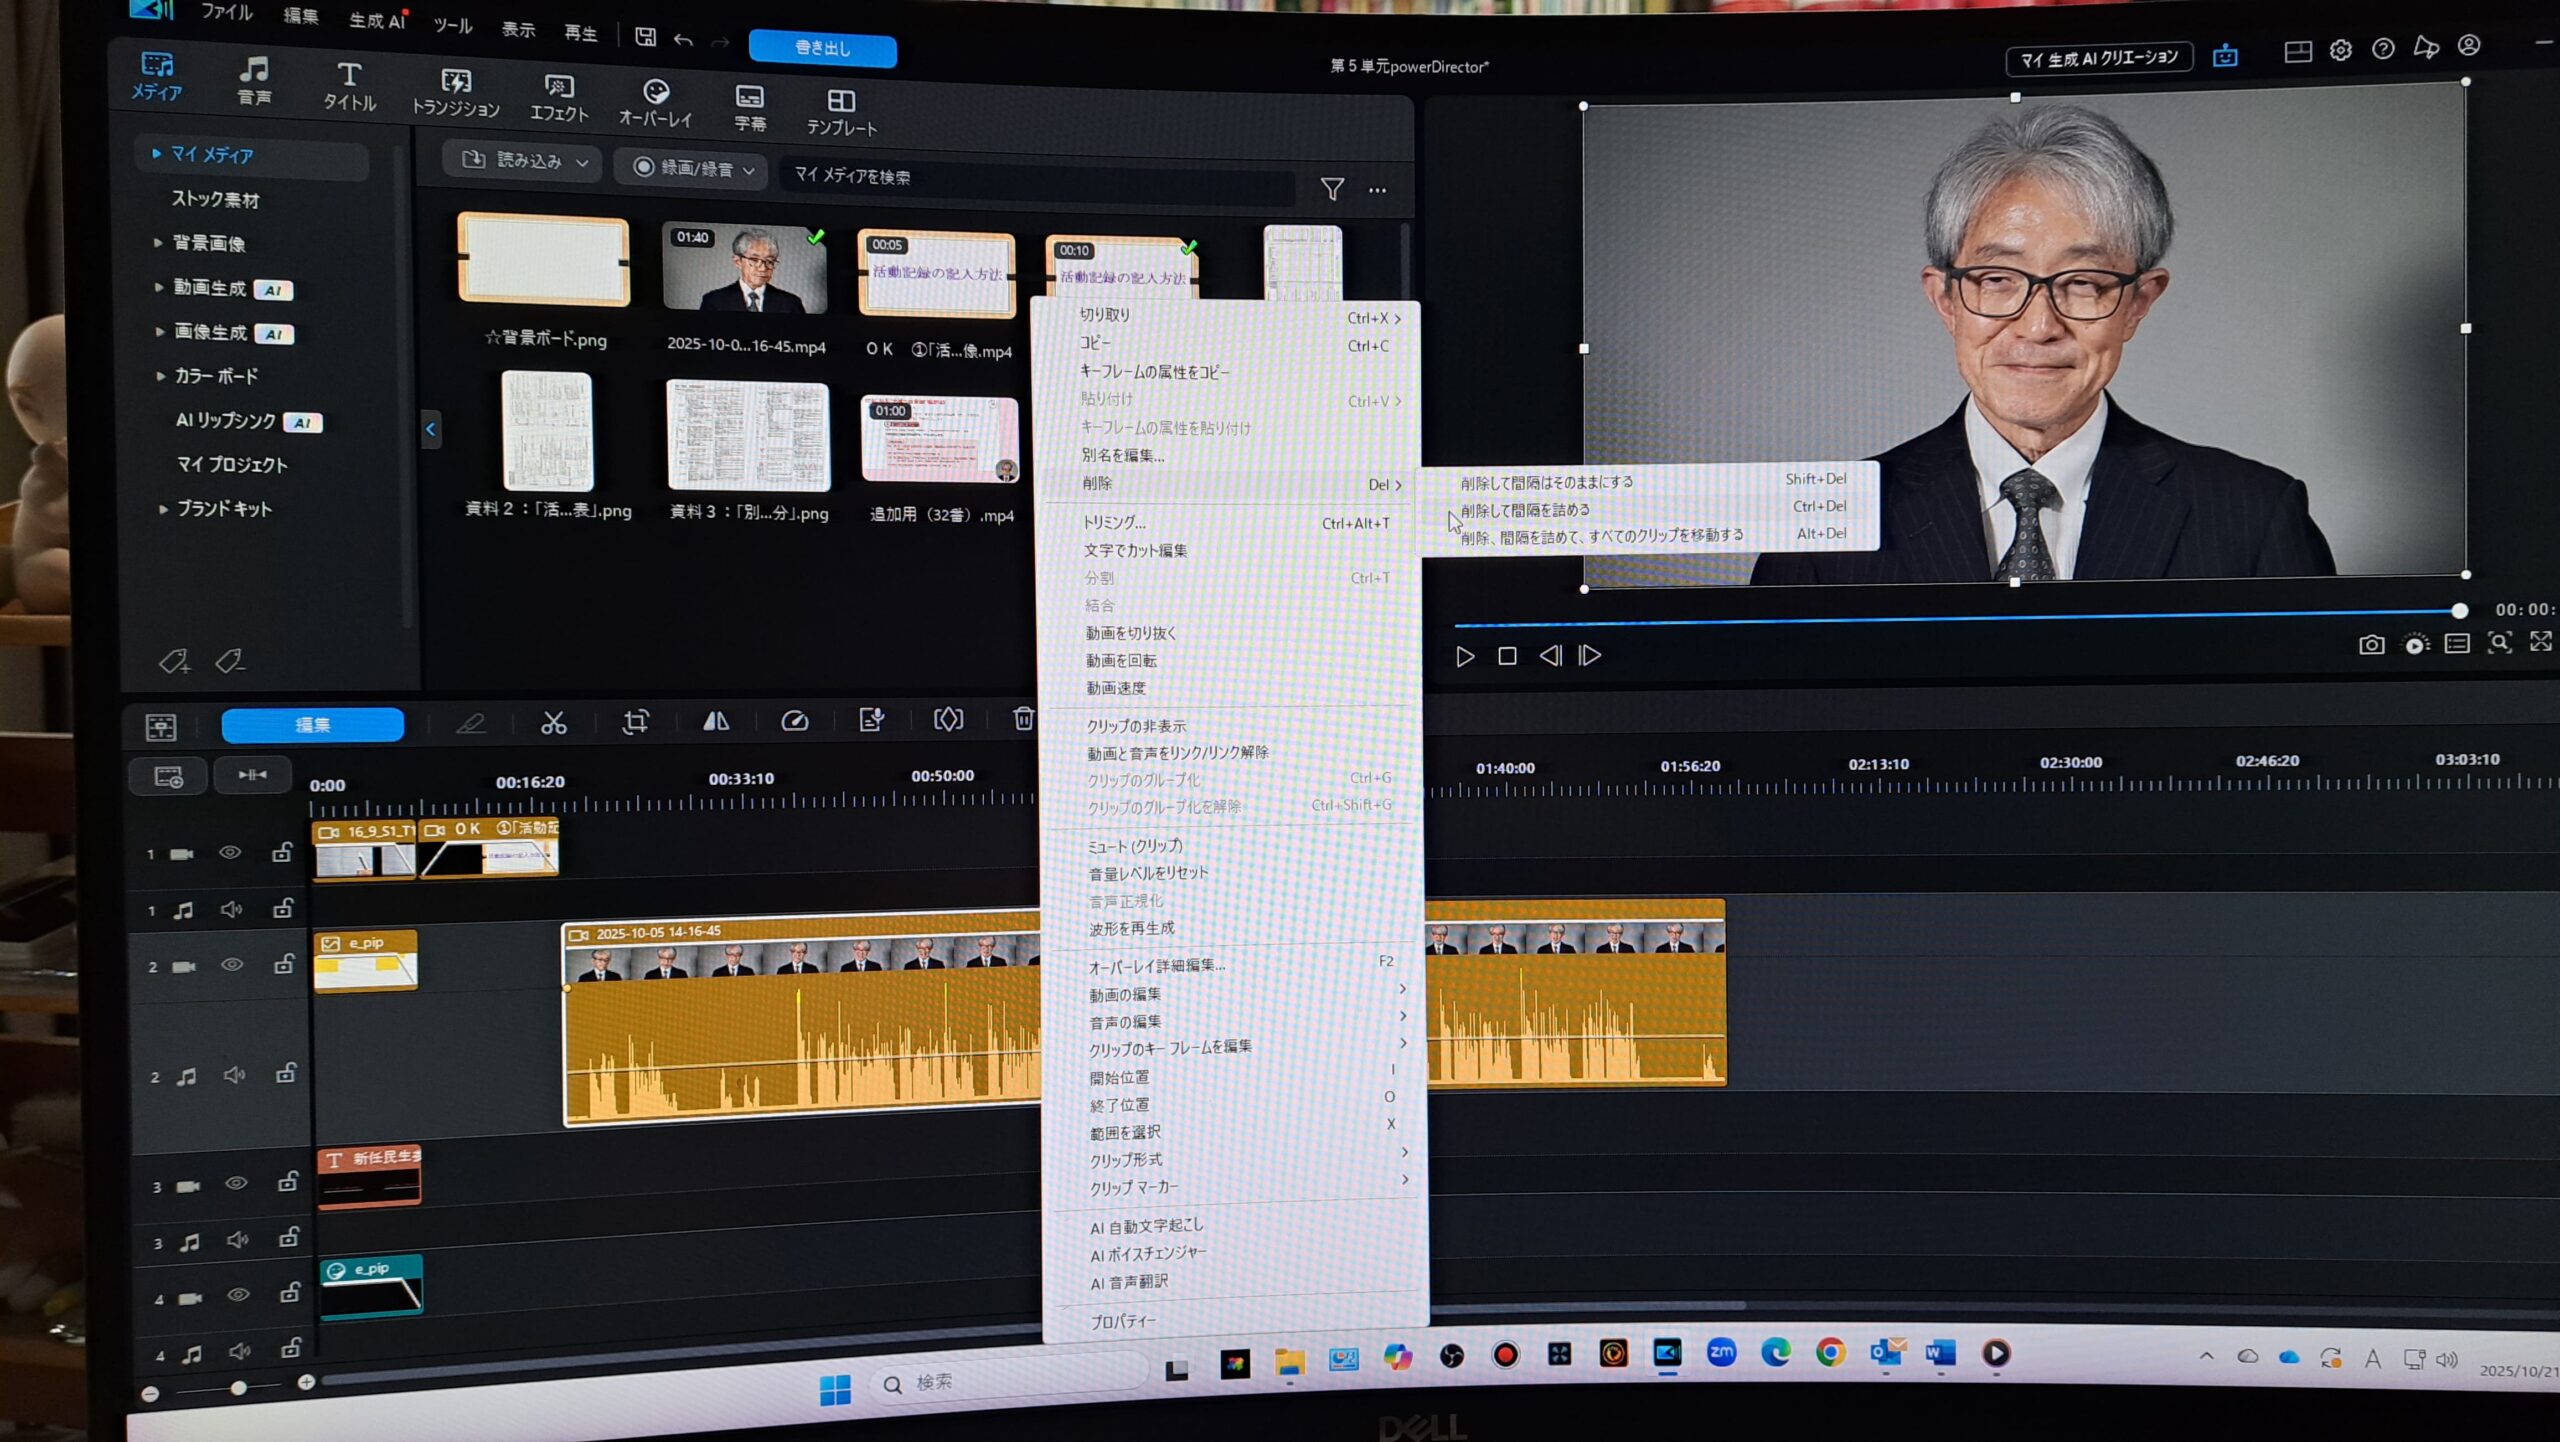This screenshot has height=1442, width=2560.
Task: Toggle visibility eye of video track 1
Action: point(230,853)
